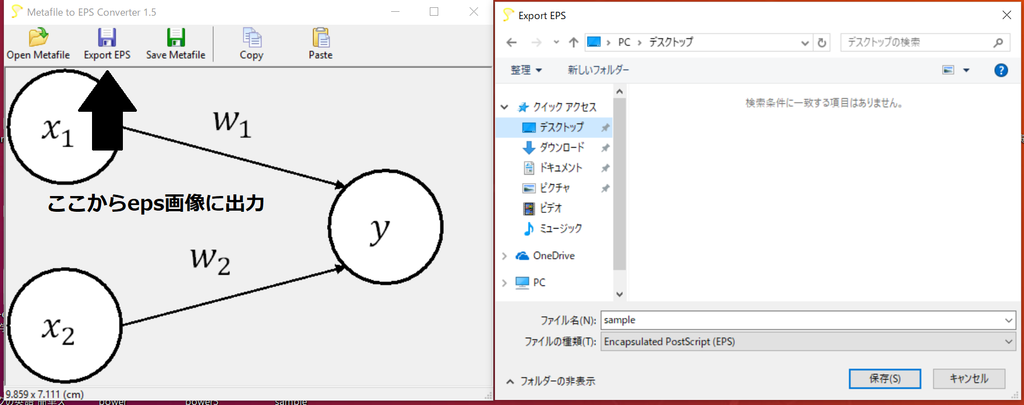Viewport: 1024px width, 405px height.
Task: Click PC in the address bar path
Action: pyautogui.click(x=624, y=42)
